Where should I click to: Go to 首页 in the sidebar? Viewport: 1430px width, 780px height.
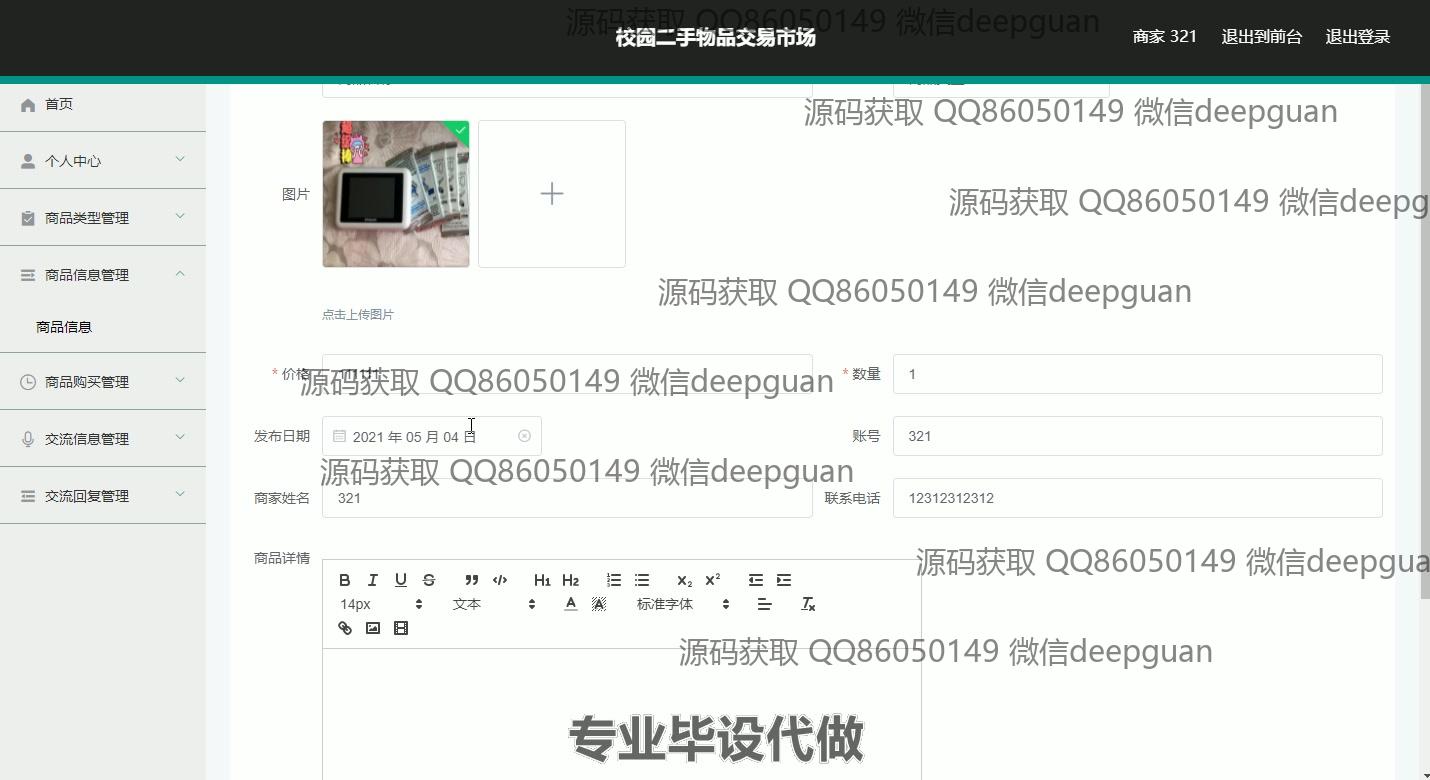click(x=59, y=104)
